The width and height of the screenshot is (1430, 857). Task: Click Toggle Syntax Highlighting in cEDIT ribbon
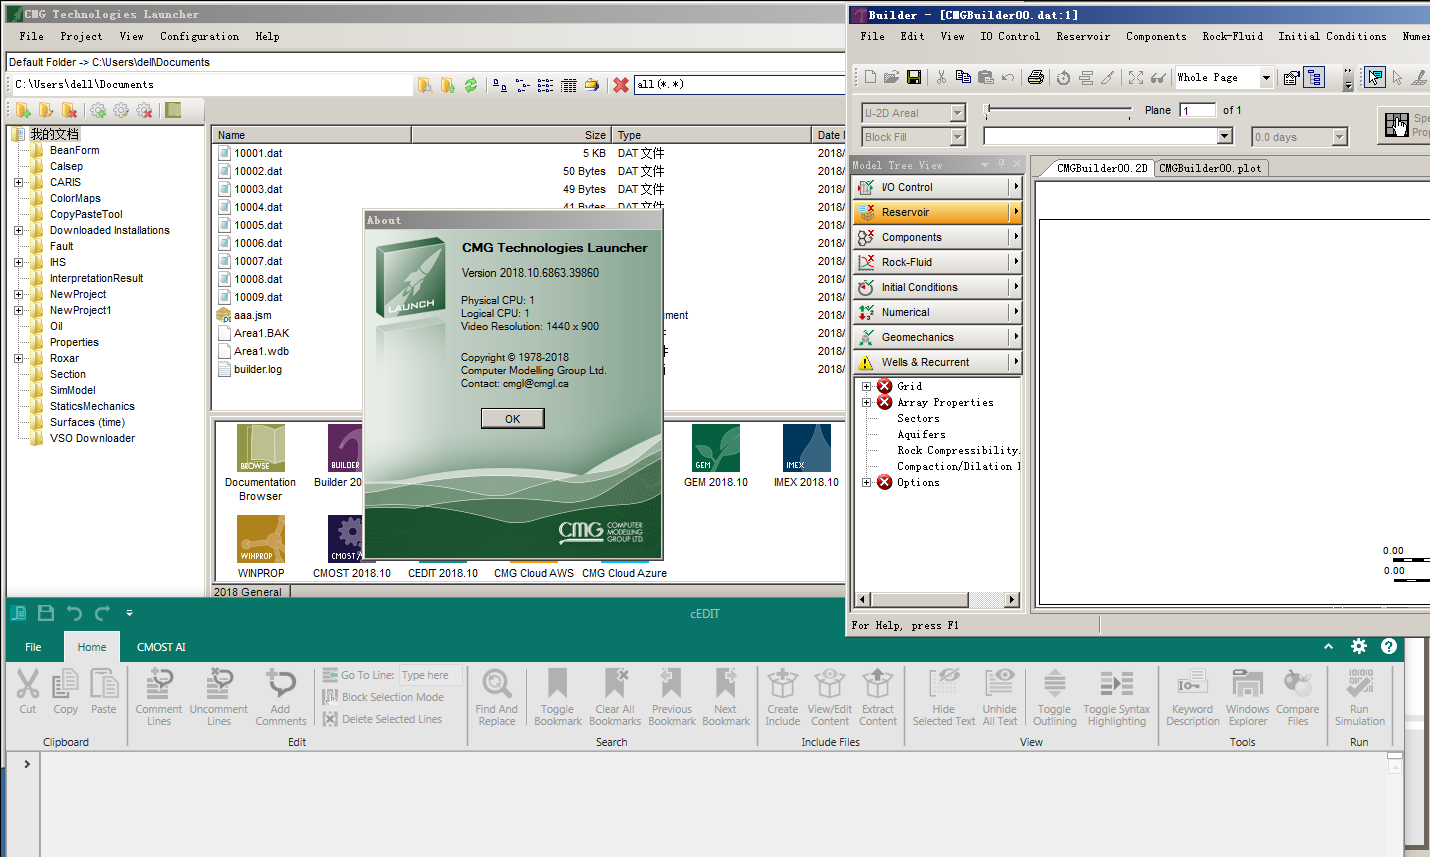1117,697
